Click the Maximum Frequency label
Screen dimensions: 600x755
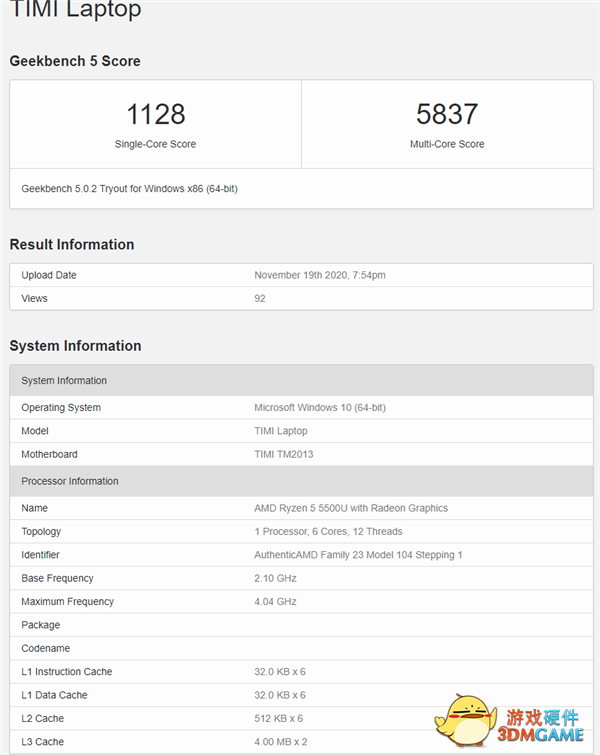pyautogui.click(x=67, y=601)
